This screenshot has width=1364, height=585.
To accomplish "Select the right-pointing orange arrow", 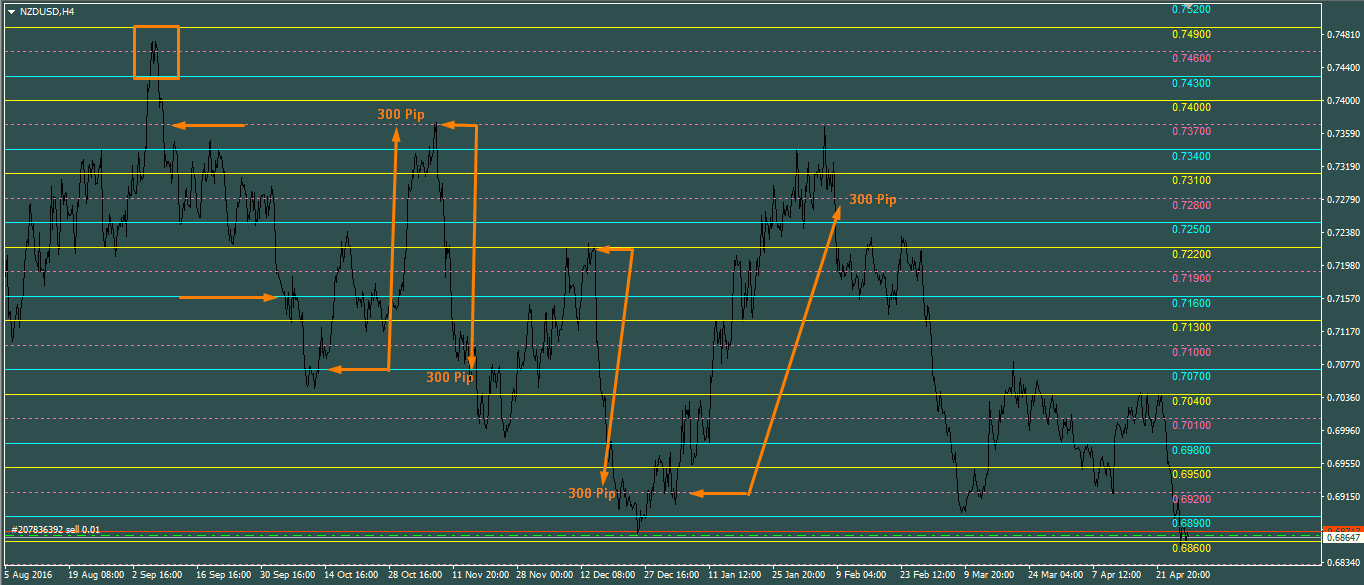I will click(228, 297).
